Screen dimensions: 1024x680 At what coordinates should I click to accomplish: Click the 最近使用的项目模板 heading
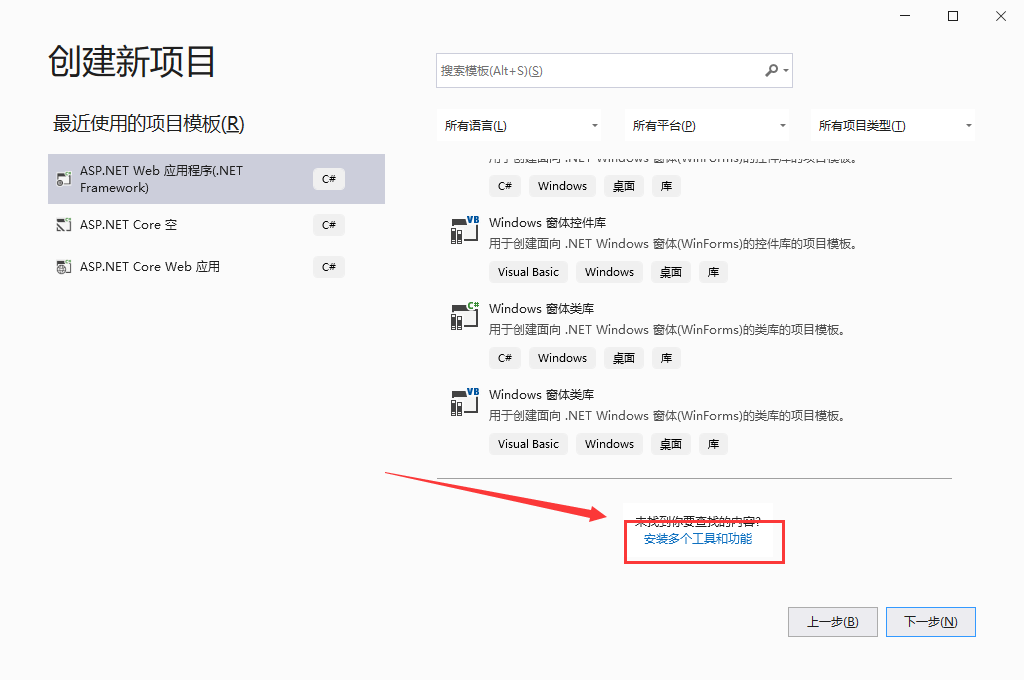pos(148,123)
